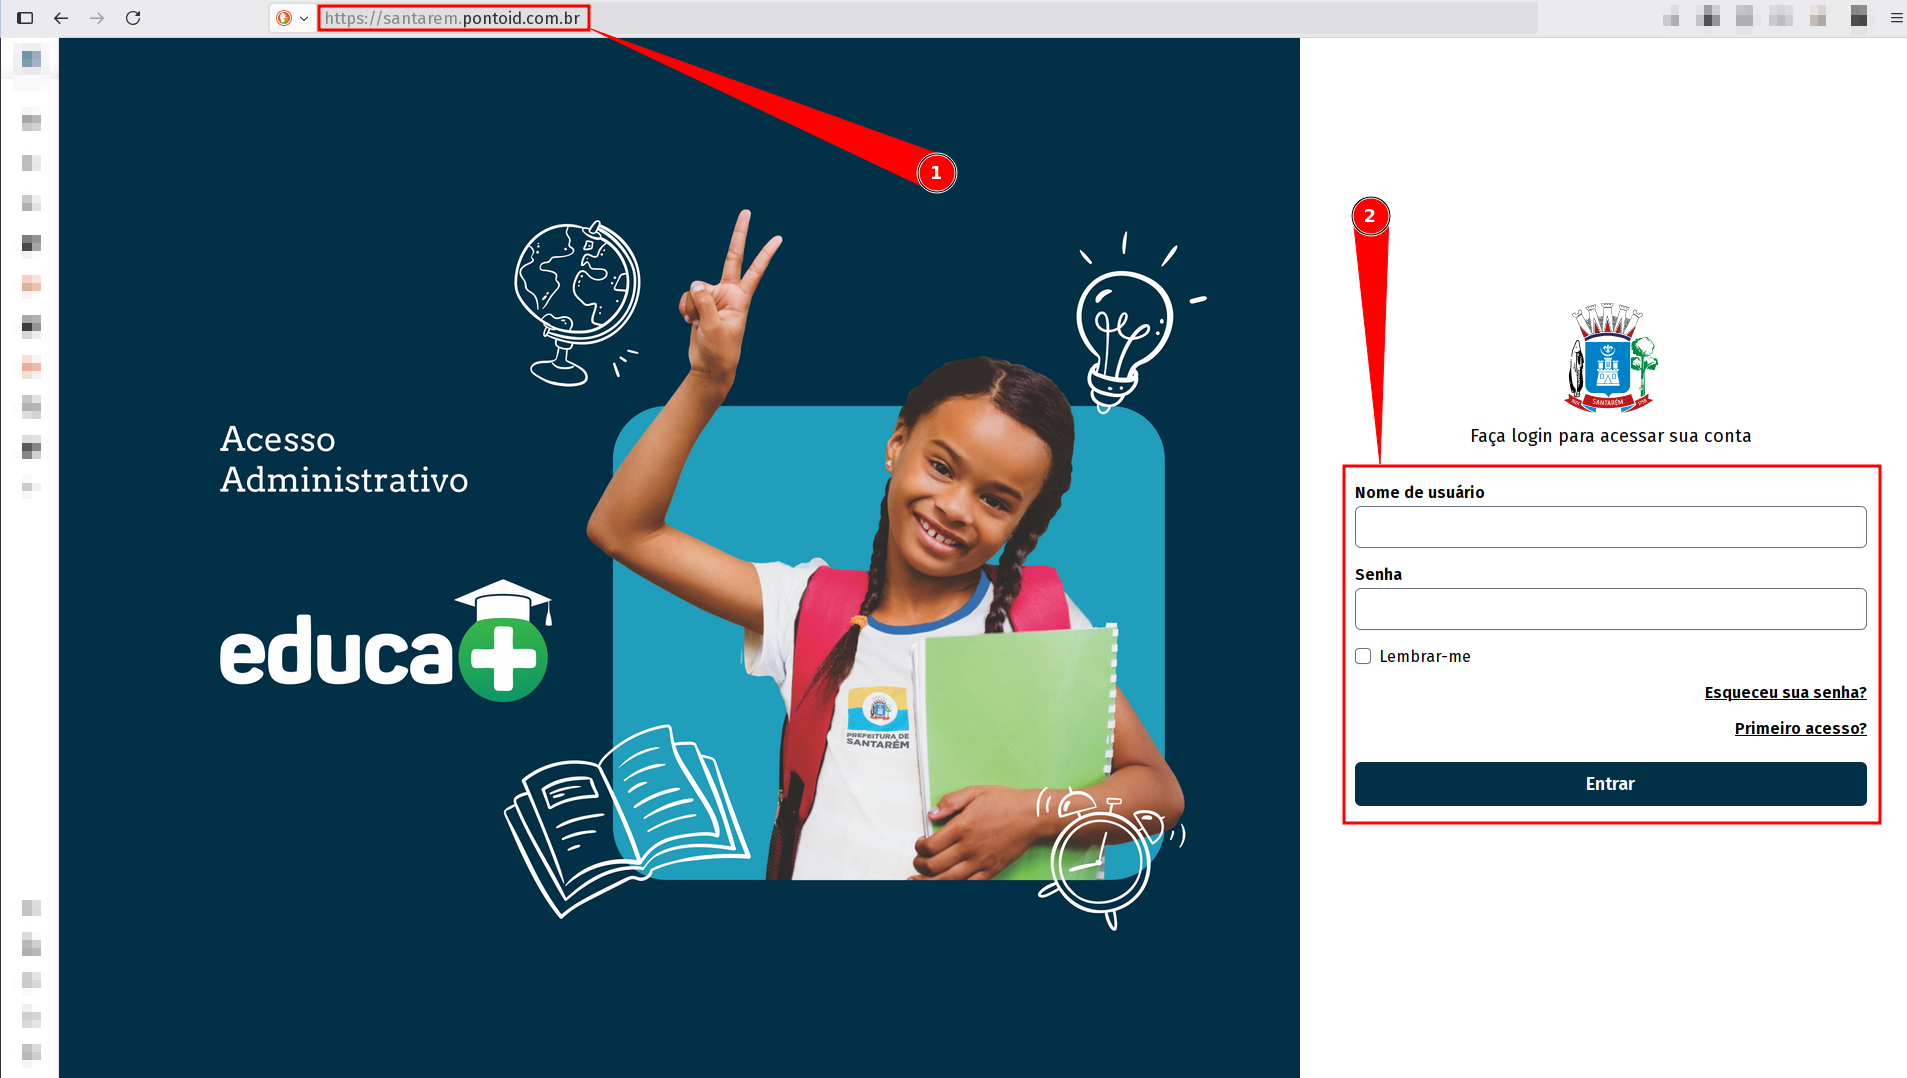Image resolution: width=1907 pixels, height=1078 pixels.
Task: Expand the search engine dropdown chevron
Action: tap(304, 18)
